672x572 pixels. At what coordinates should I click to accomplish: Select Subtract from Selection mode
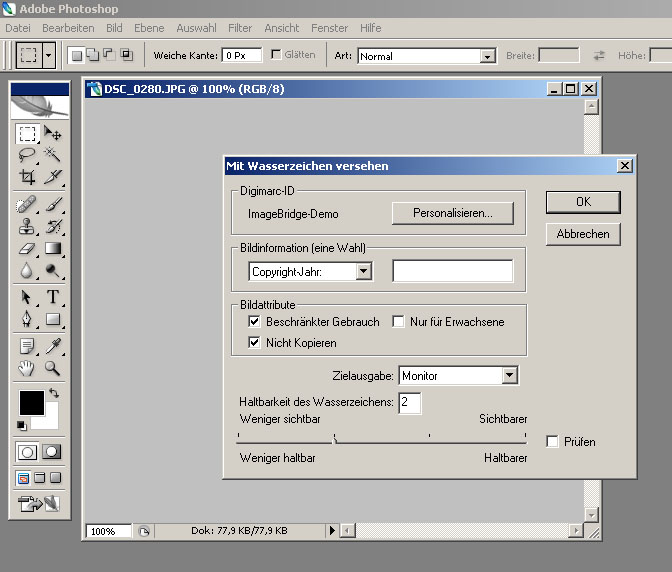point(109,55)
